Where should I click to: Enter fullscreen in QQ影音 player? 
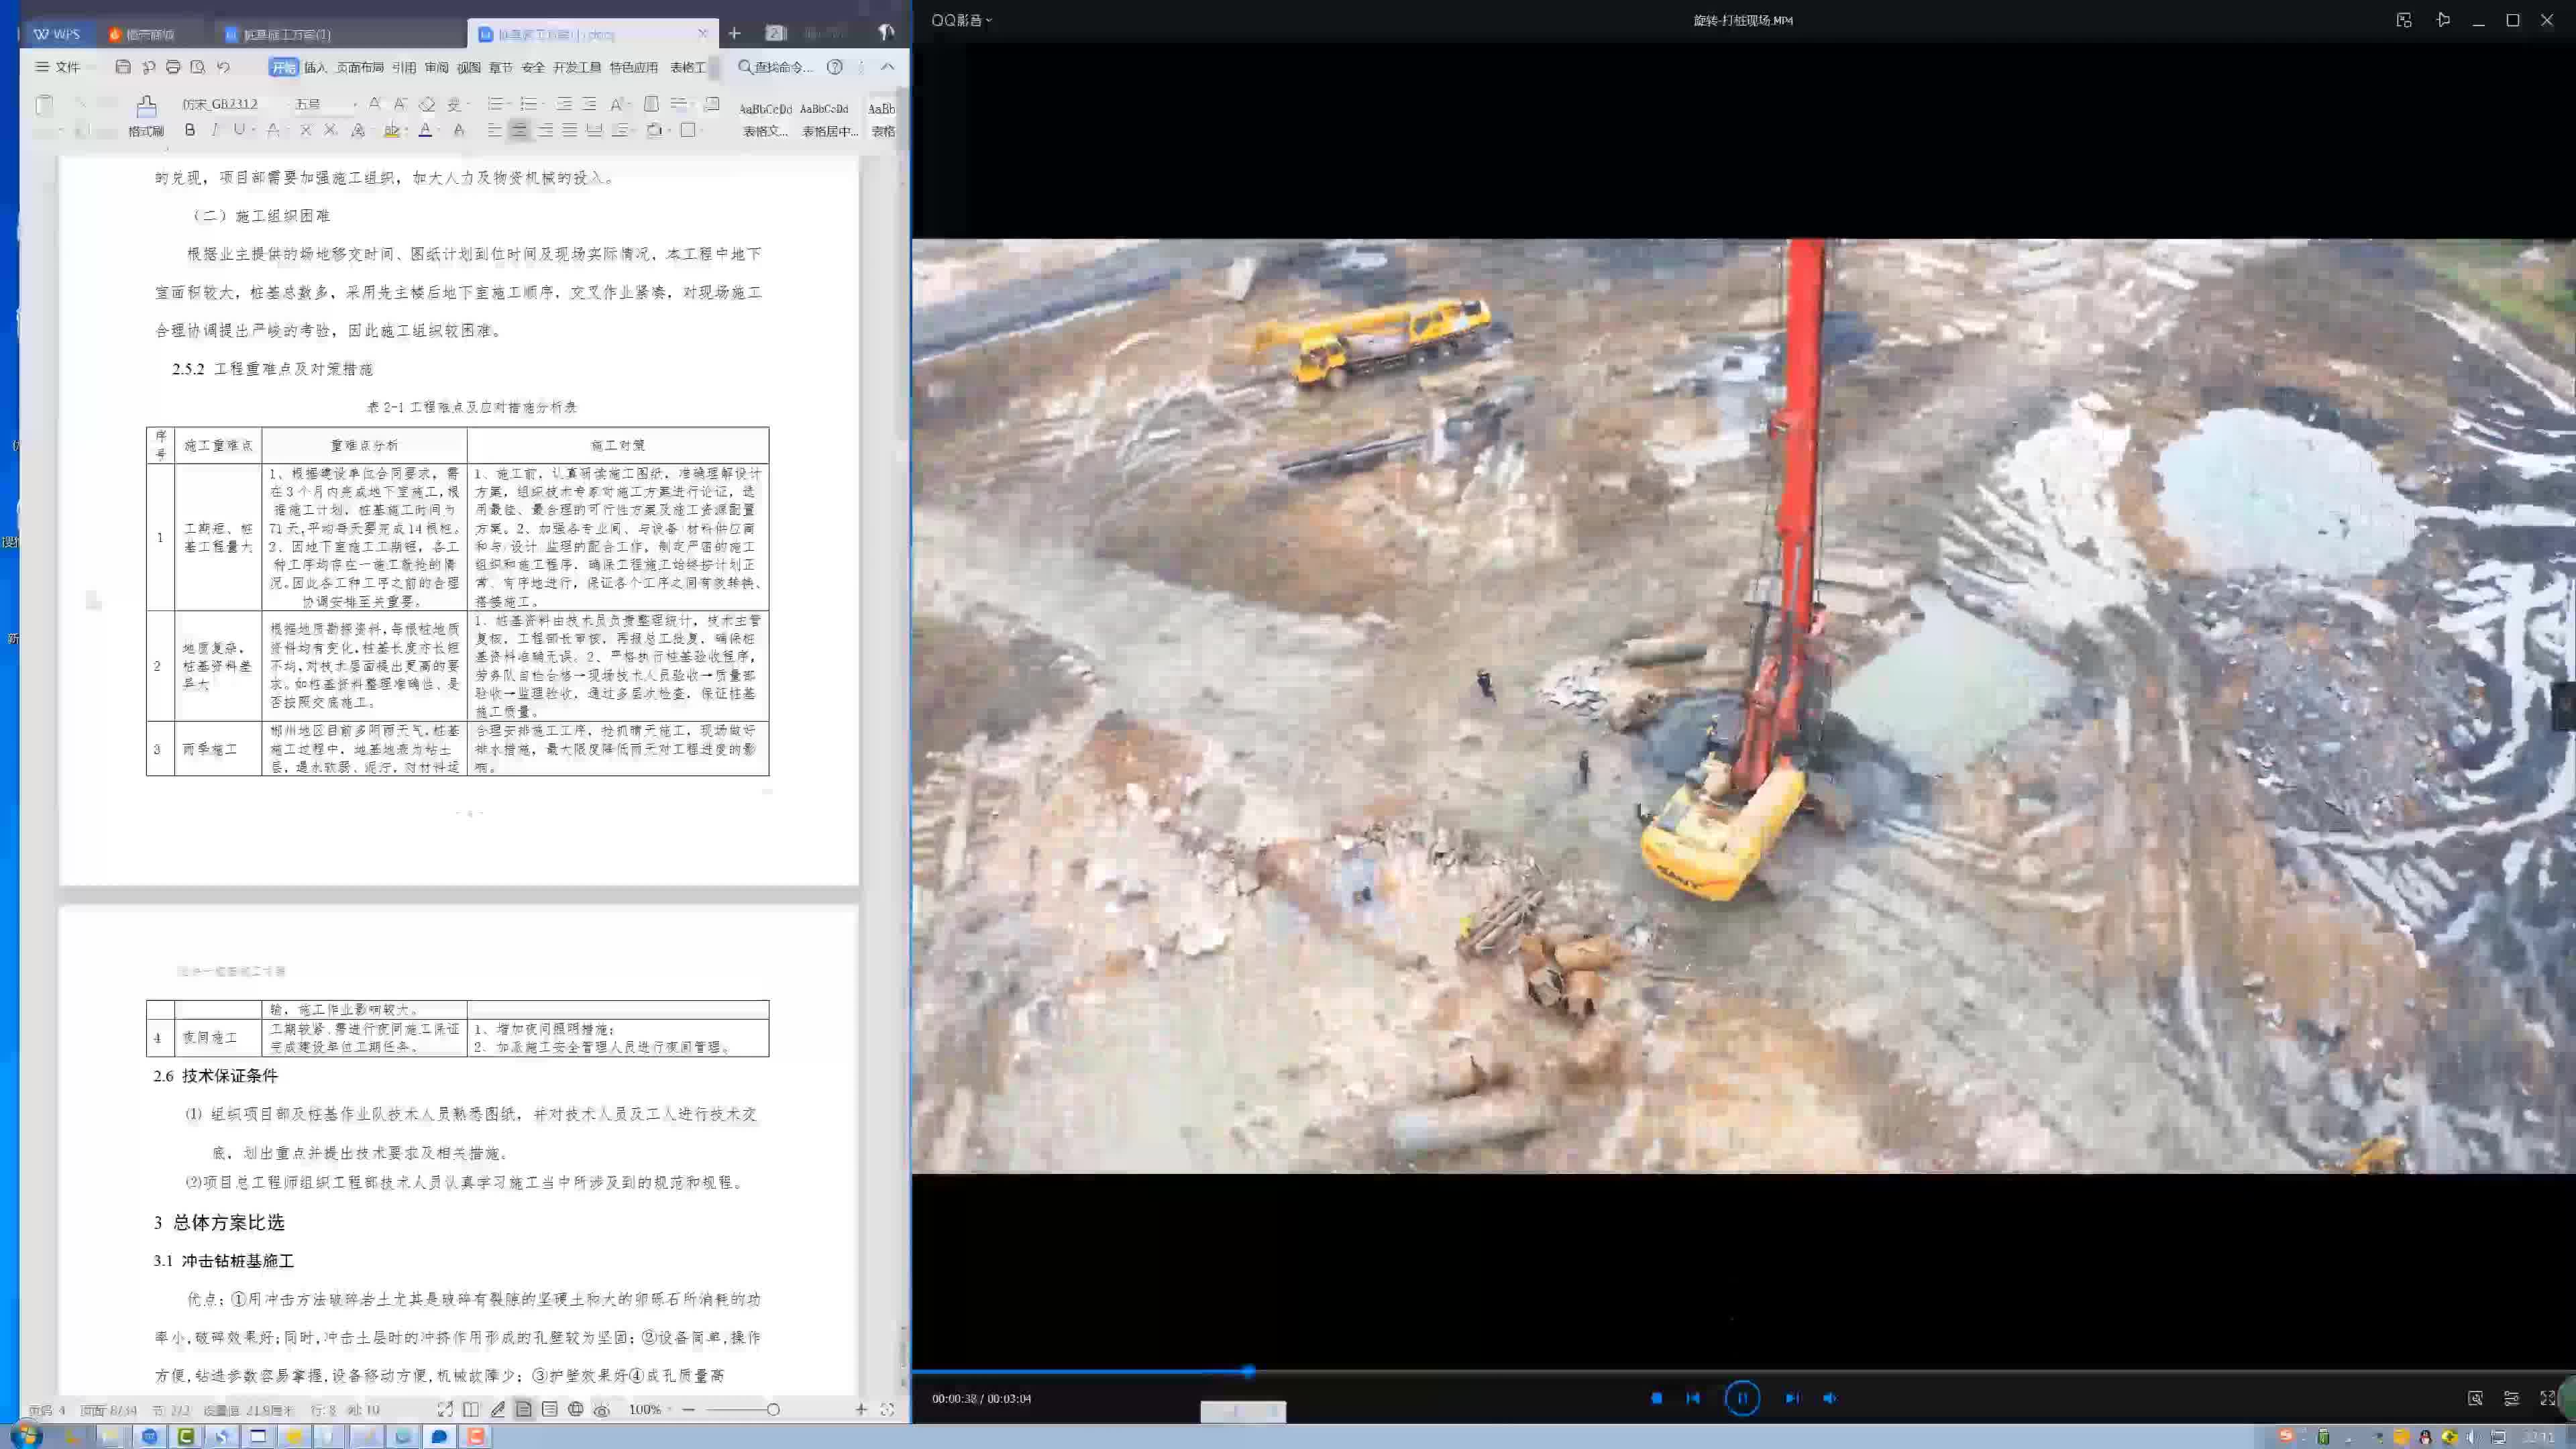(2547, 1398)
